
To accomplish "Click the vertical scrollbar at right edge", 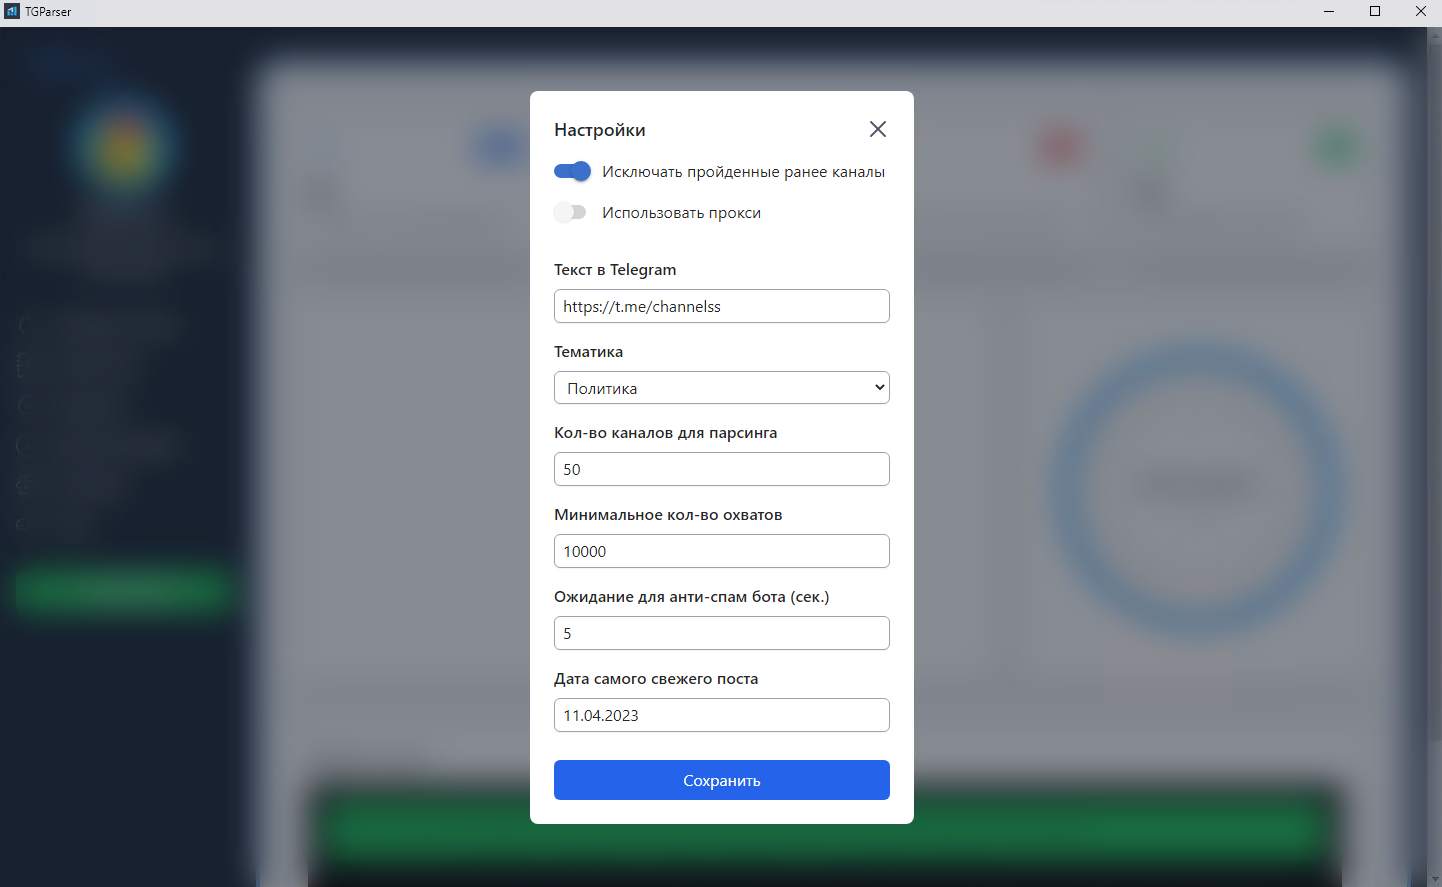I will [x=1435, y=455].
